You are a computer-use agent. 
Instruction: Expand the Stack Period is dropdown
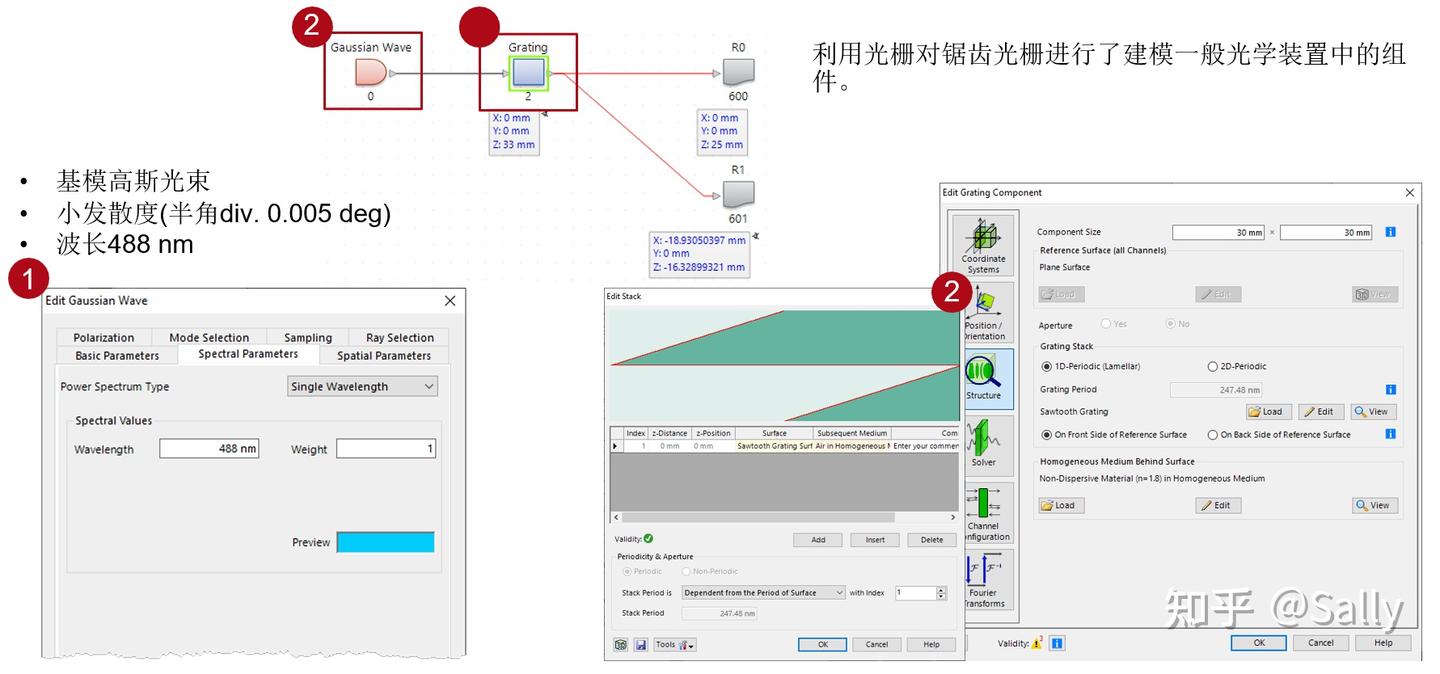764,593
